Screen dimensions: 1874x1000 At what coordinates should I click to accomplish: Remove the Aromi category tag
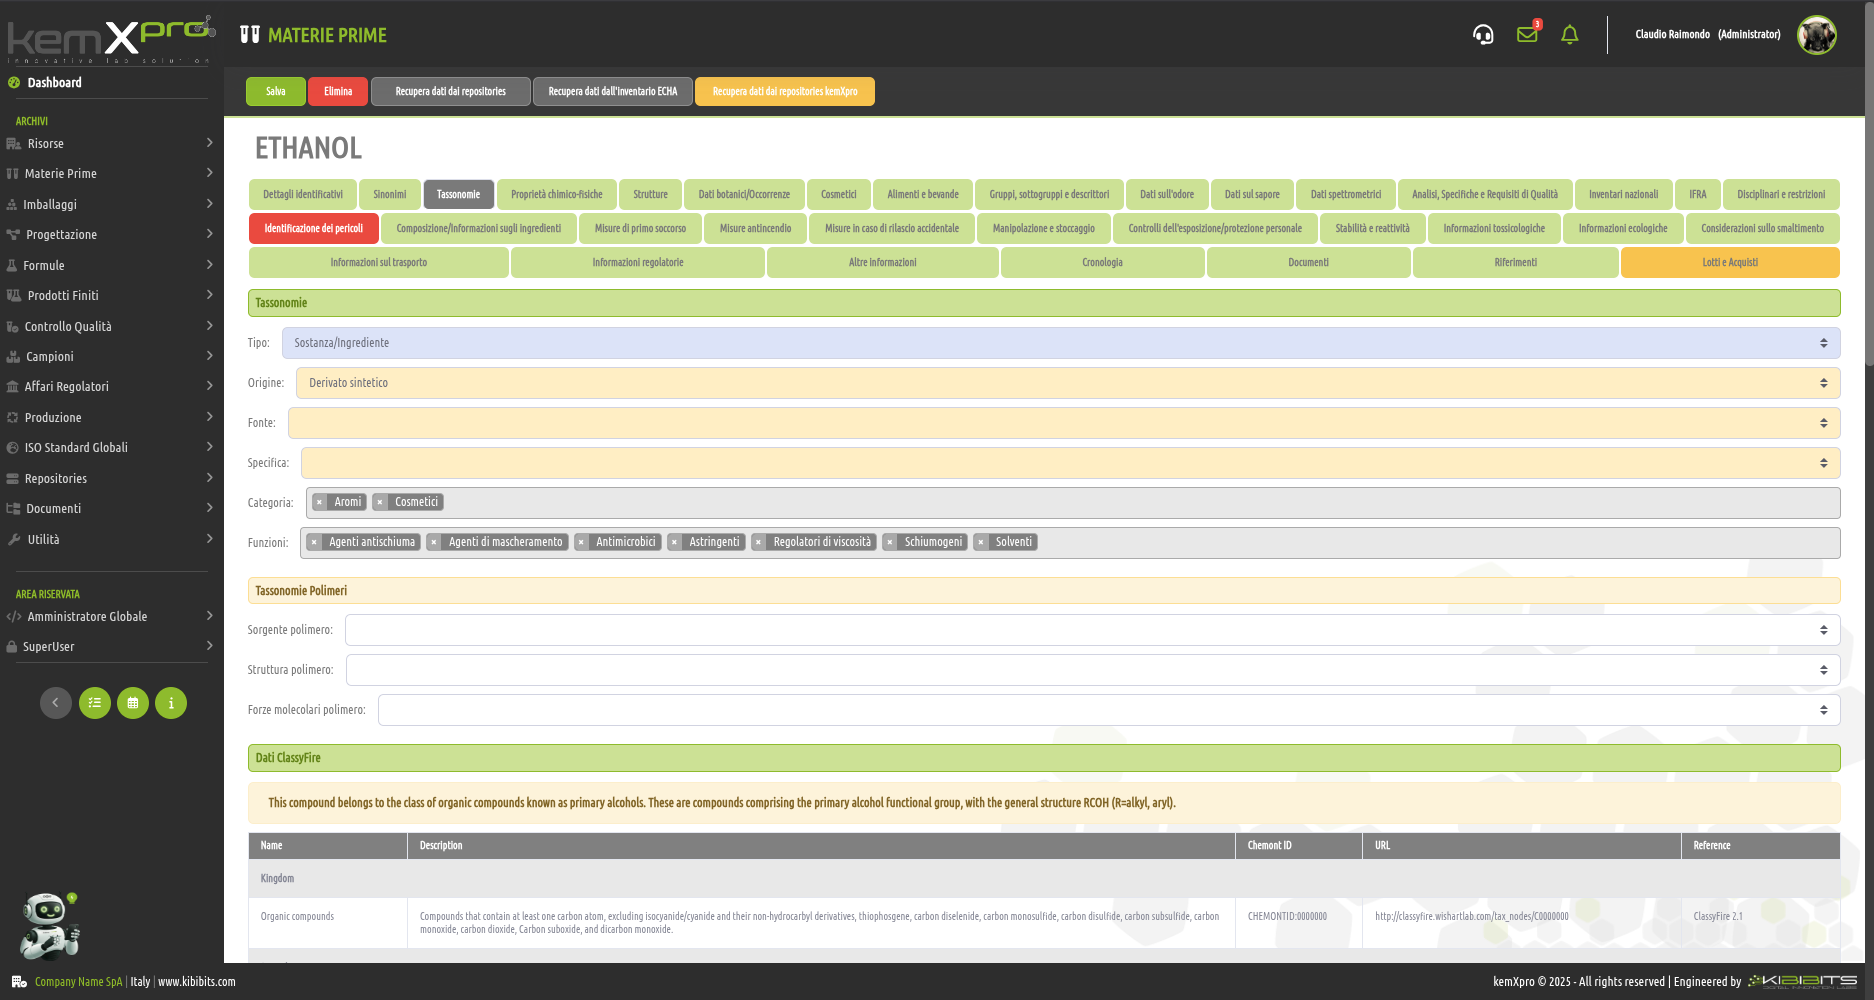click(x=319, y=502)
